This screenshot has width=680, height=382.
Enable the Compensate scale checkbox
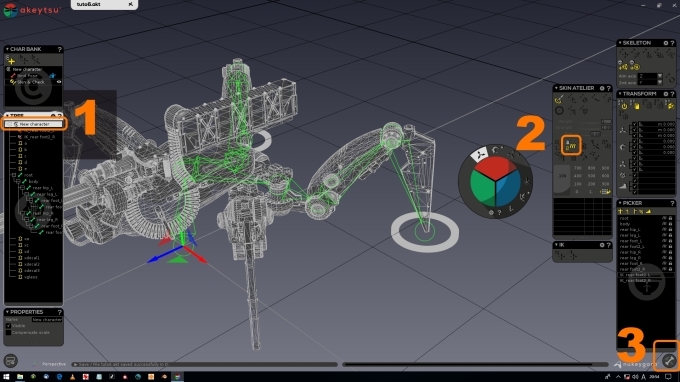click(8, 333)
